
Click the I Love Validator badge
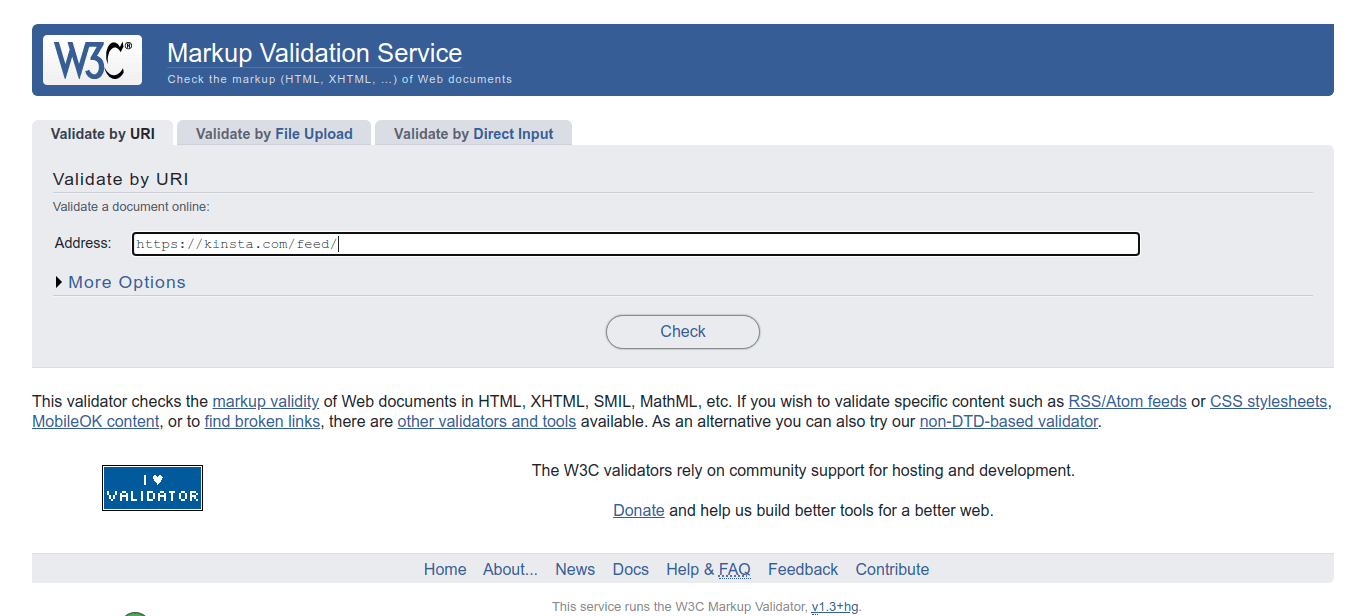tap(152, 487)
